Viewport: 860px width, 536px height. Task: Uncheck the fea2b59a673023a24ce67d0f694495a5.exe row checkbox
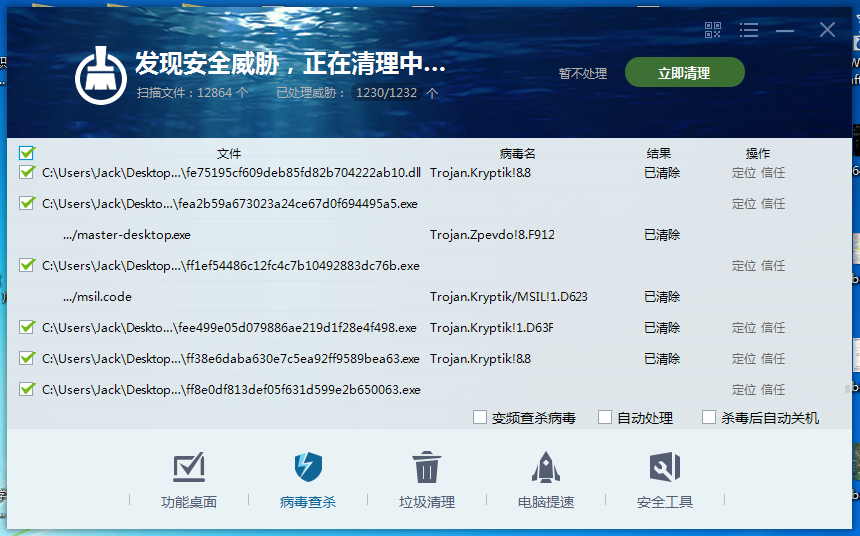point(26,203)
